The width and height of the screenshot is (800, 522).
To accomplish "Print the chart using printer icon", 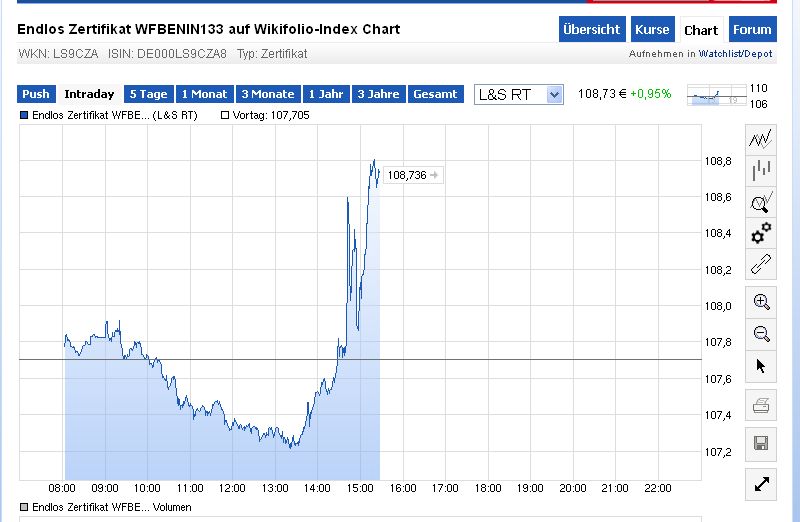I will (x=761, y=406).
